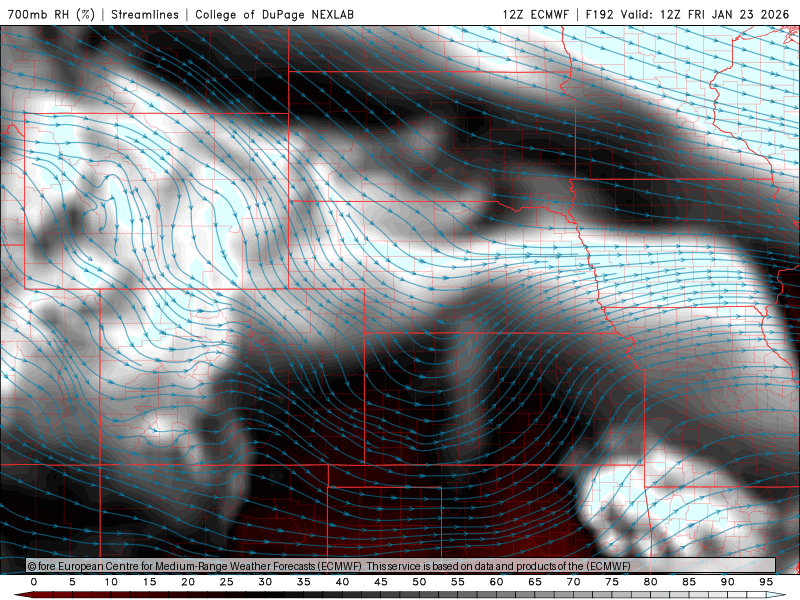Click the "30" label on RH scale
800x600 pixels.
(265, 582)
